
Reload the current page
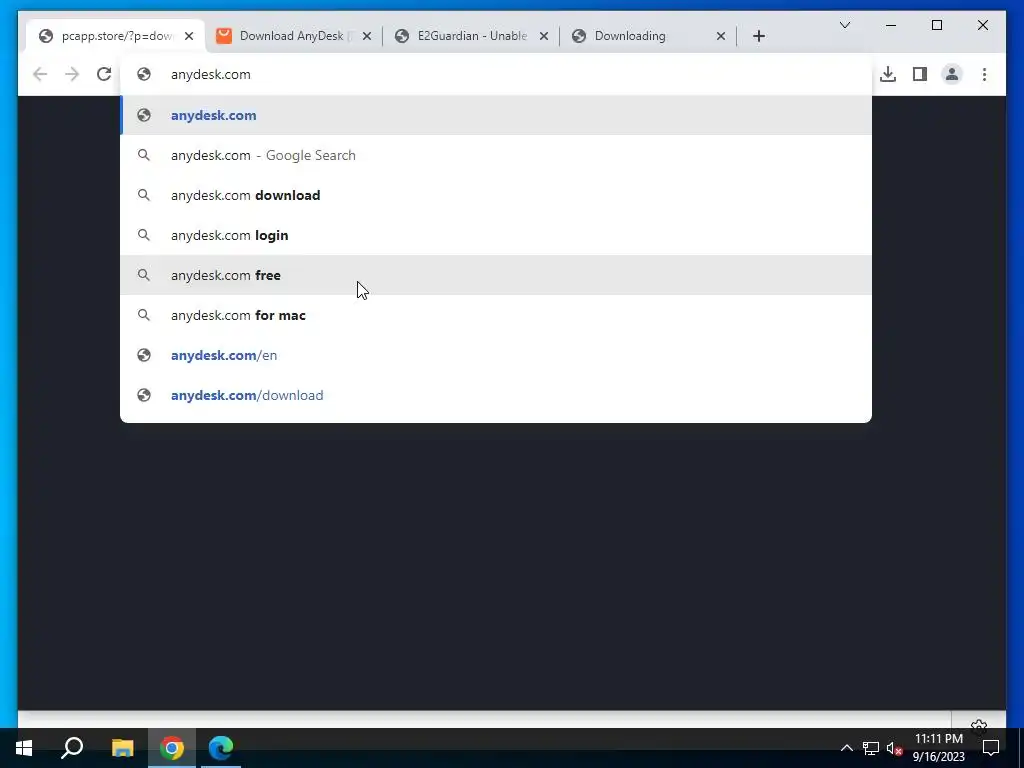click(x=104, y=74)
